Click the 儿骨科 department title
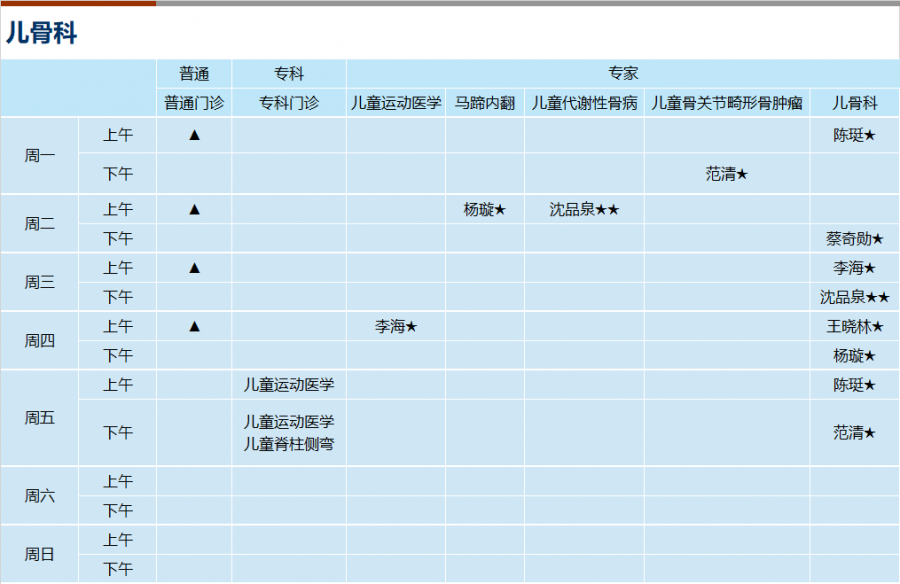 (41, 32)
